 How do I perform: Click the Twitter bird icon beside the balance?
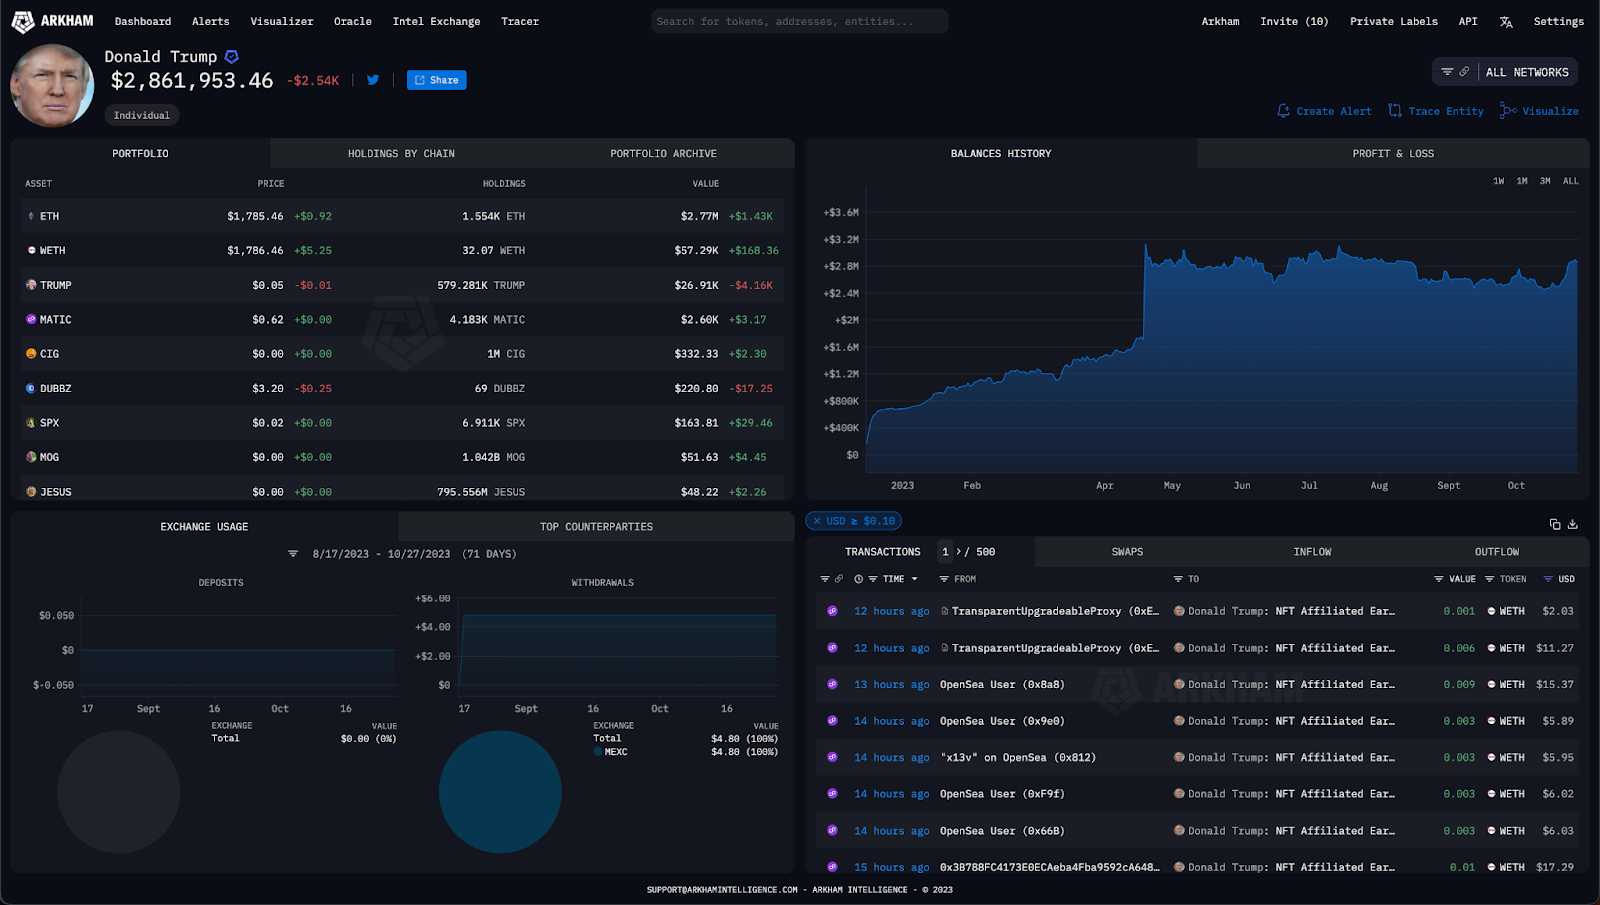tap(373, 80)
